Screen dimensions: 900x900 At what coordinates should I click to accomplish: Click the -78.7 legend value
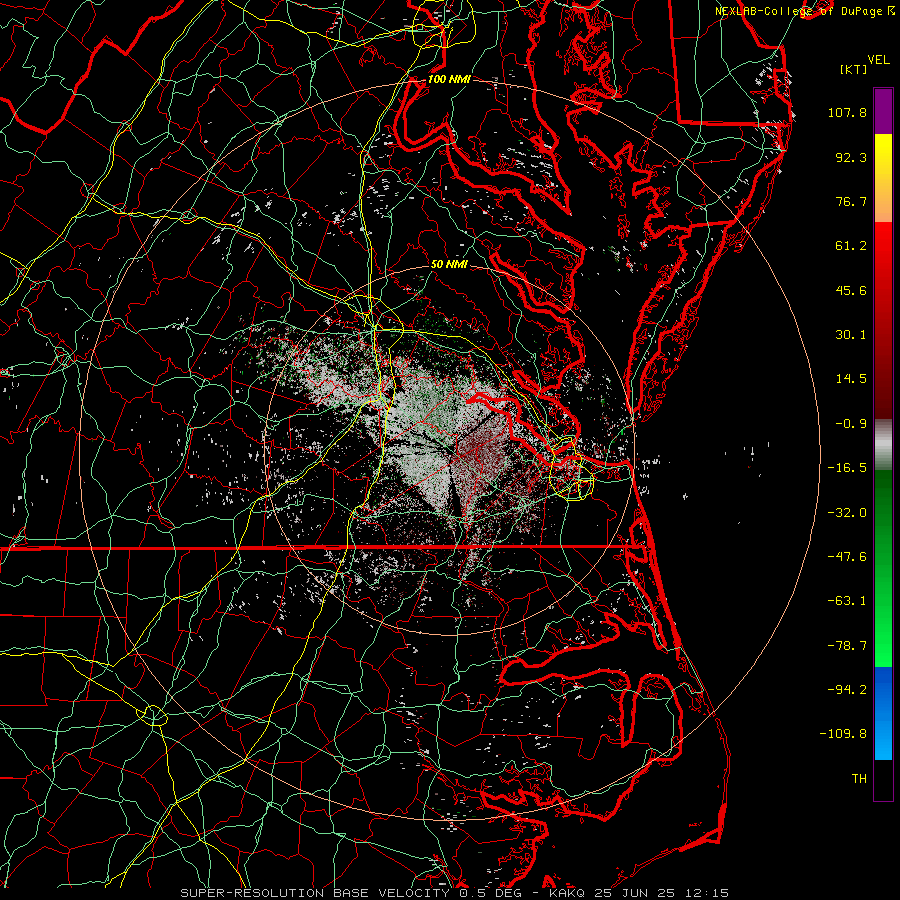click(847, 646)
